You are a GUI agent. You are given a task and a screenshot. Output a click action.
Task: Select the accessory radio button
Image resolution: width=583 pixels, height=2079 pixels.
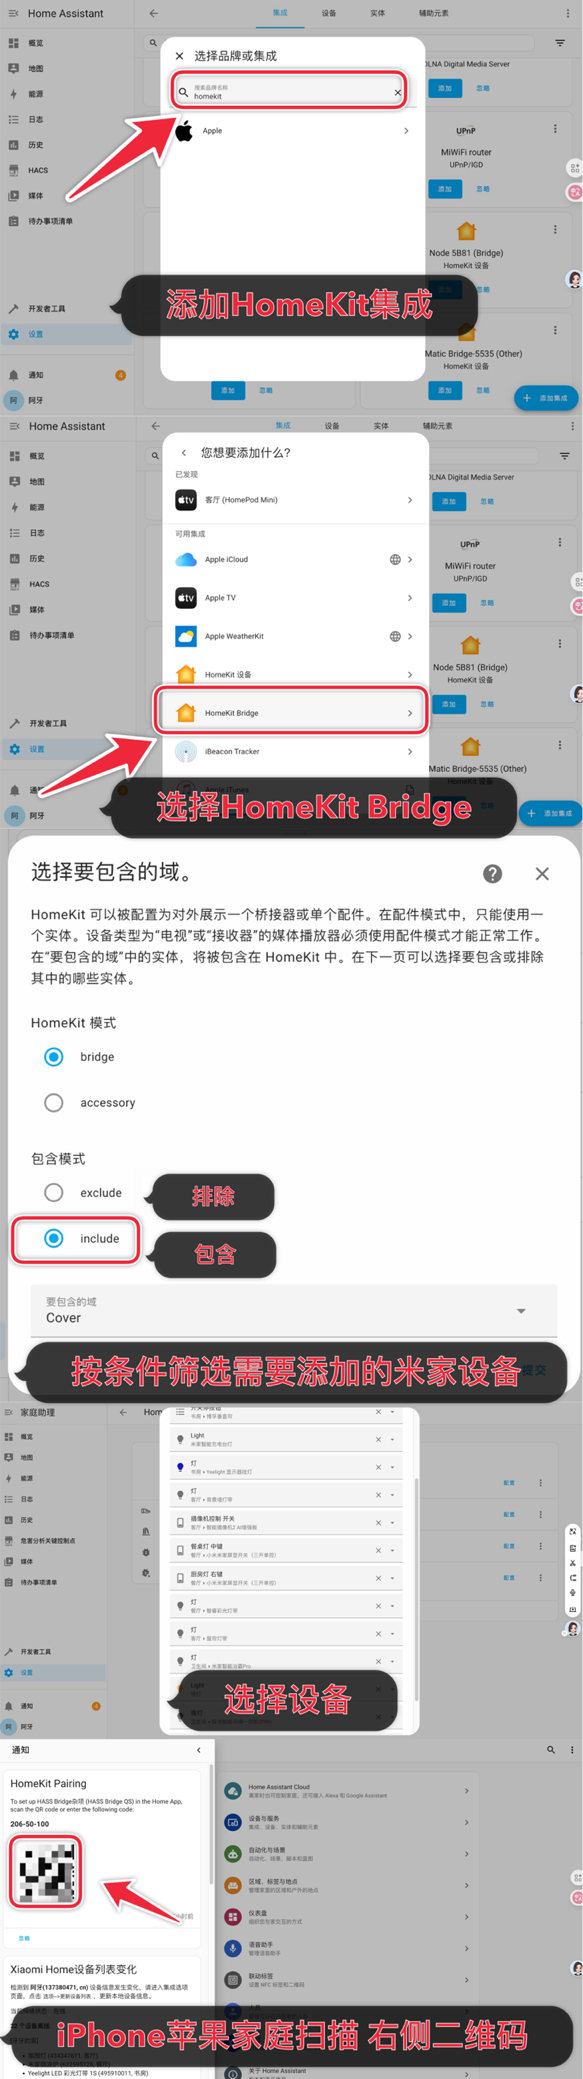click(x=54, y=1103)
